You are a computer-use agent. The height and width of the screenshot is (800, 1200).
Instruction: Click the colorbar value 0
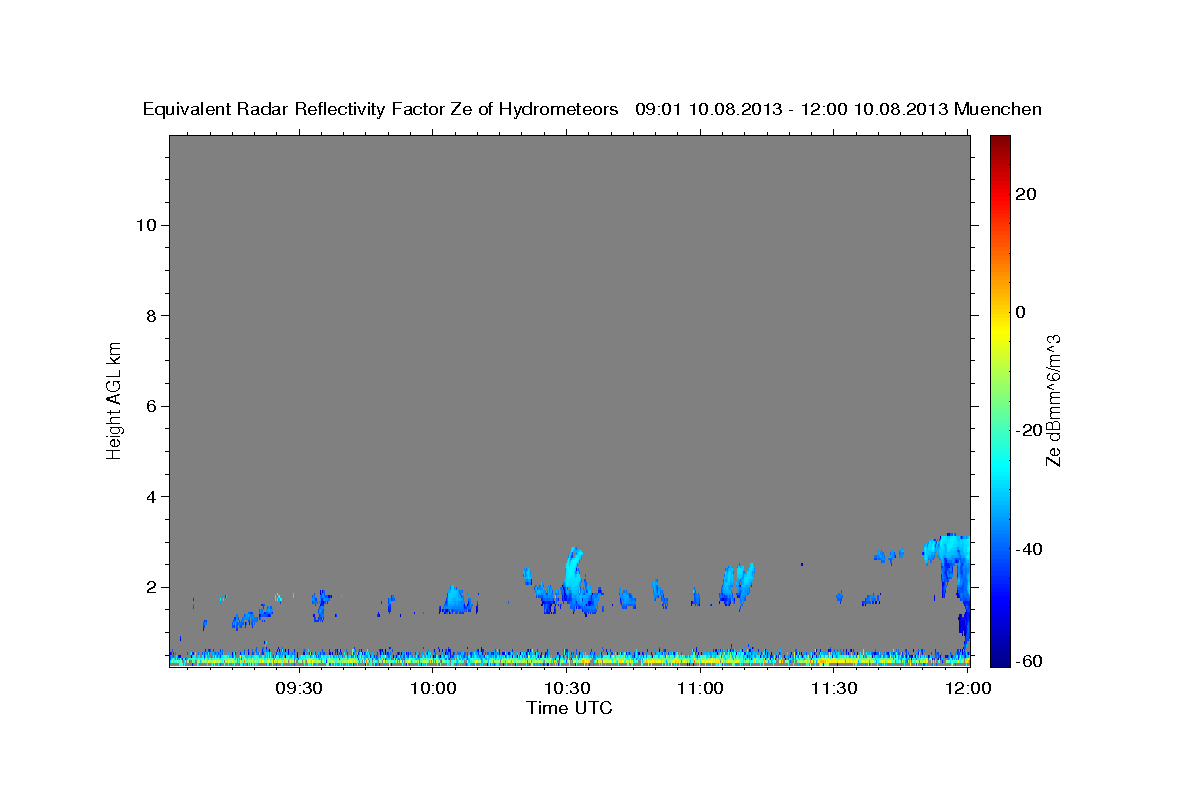pos(1021,312)
